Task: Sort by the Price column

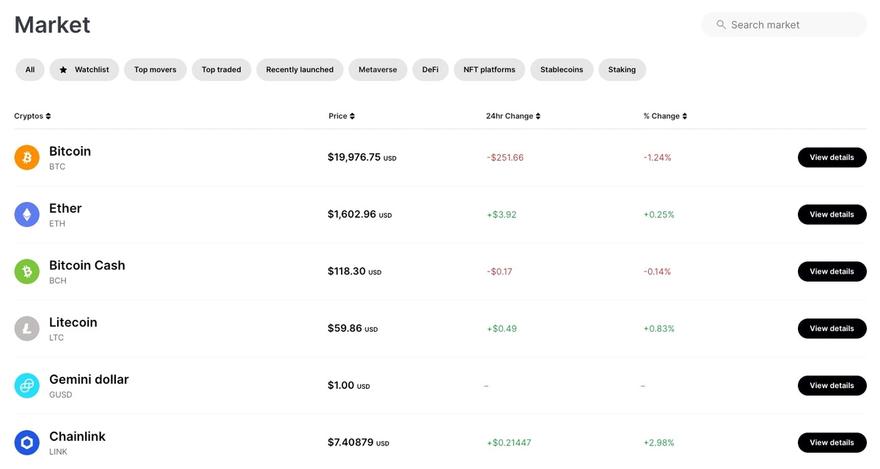Action: [x=341, y=116]
